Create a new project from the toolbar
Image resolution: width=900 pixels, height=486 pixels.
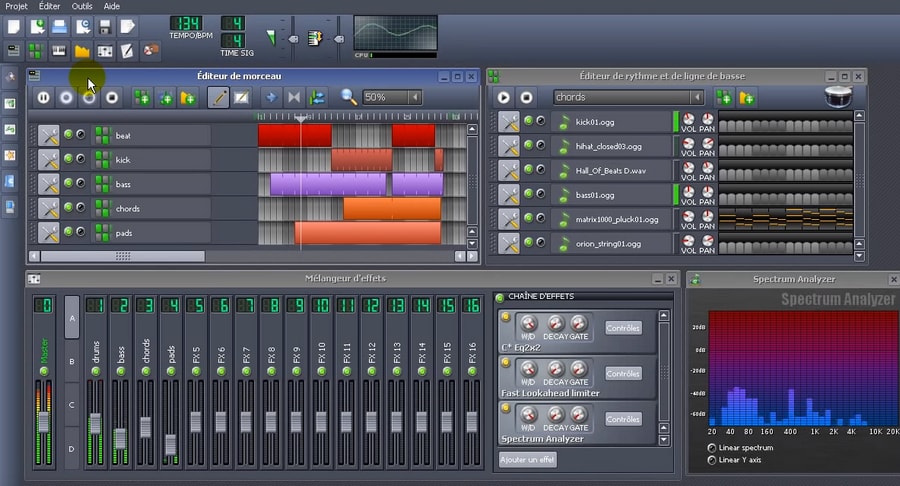[x=13, y=27]
